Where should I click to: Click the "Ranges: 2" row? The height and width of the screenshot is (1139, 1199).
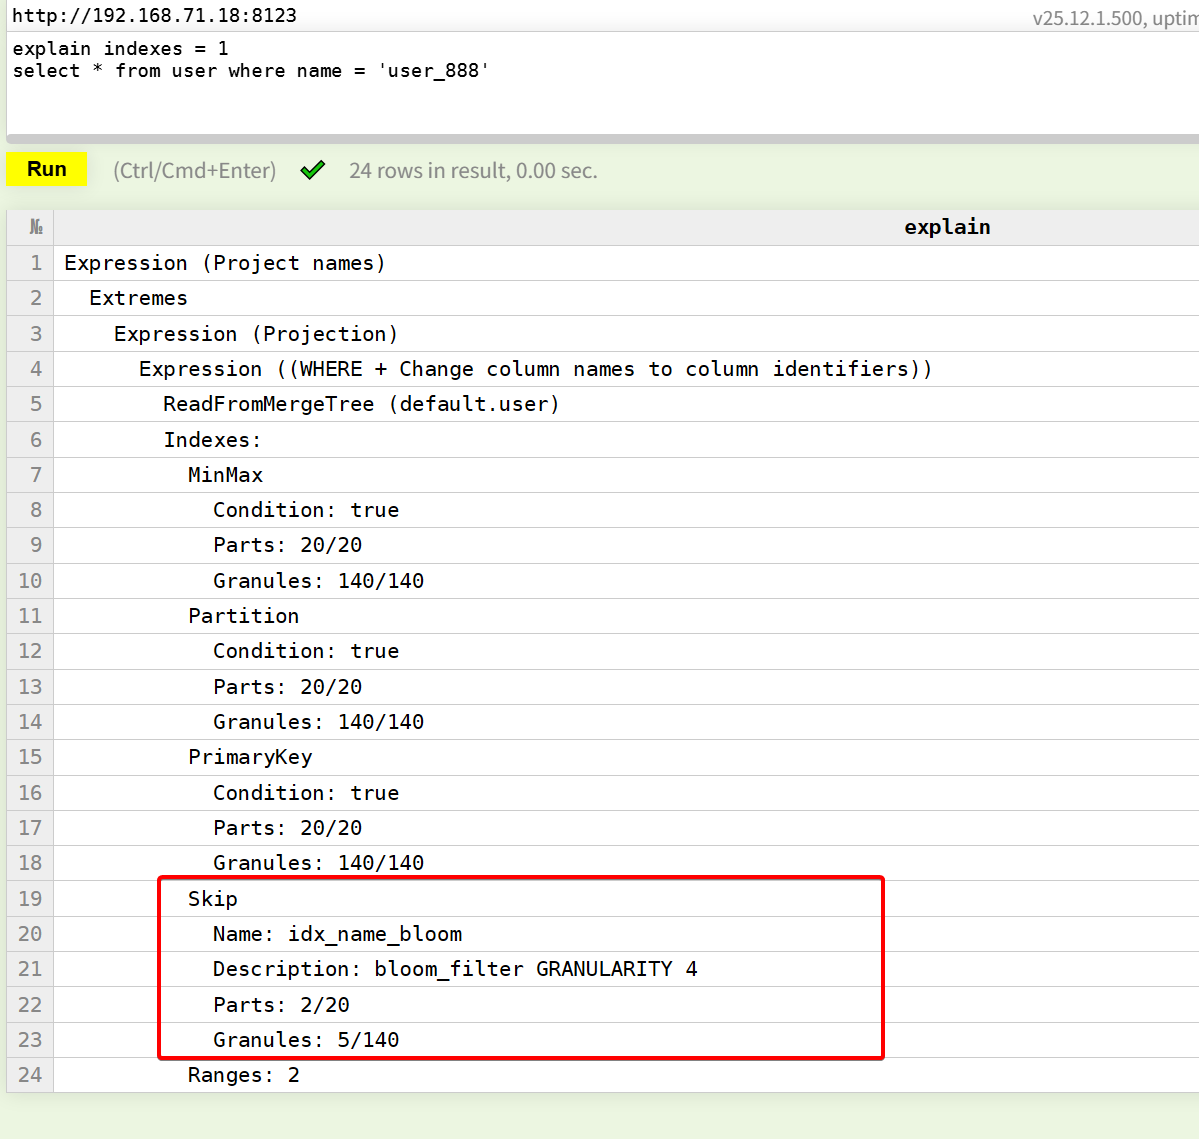pyautogui.click(x=243, y=1075)
